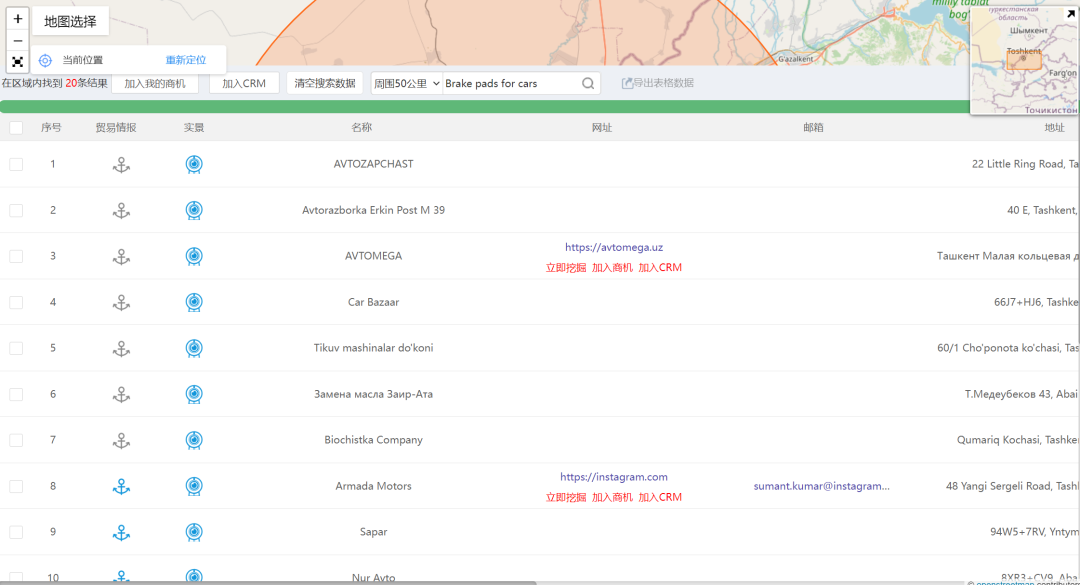This screenshot has height=585, width=1080.
Task: Click the search magnifier icon
Action: [x=588, y=83]
